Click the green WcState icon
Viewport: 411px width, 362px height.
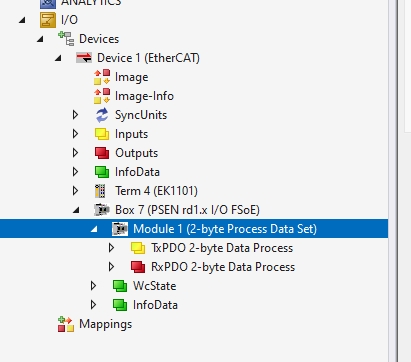(x=120, y=286)
